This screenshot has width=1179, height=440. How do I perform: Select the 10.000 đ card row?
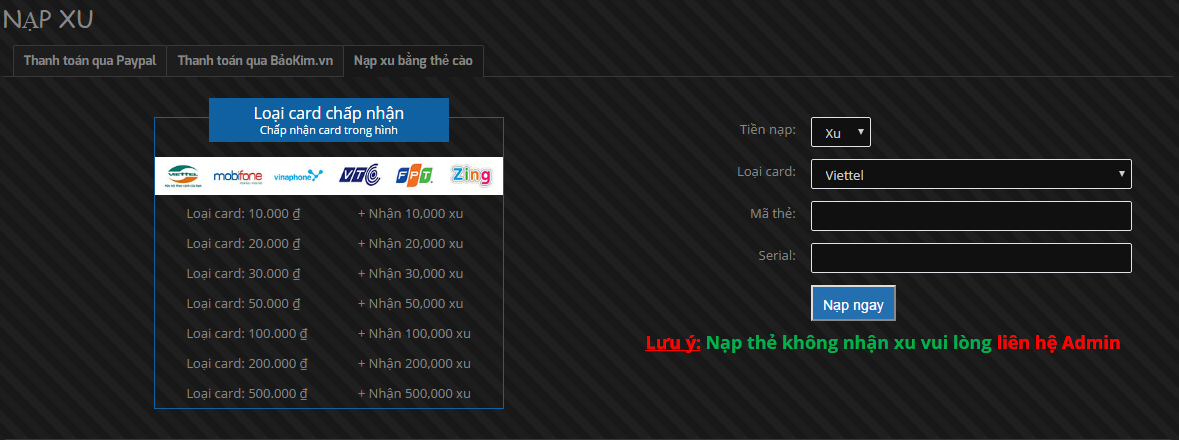[x=245, y=213]
